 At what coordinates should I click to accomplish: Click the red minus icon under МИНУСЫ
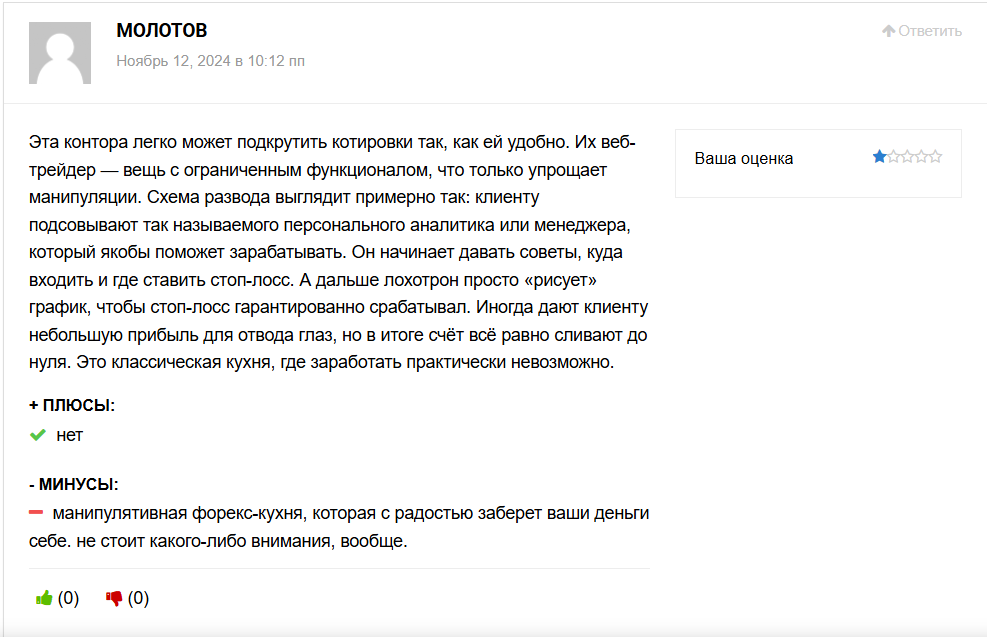36,513
